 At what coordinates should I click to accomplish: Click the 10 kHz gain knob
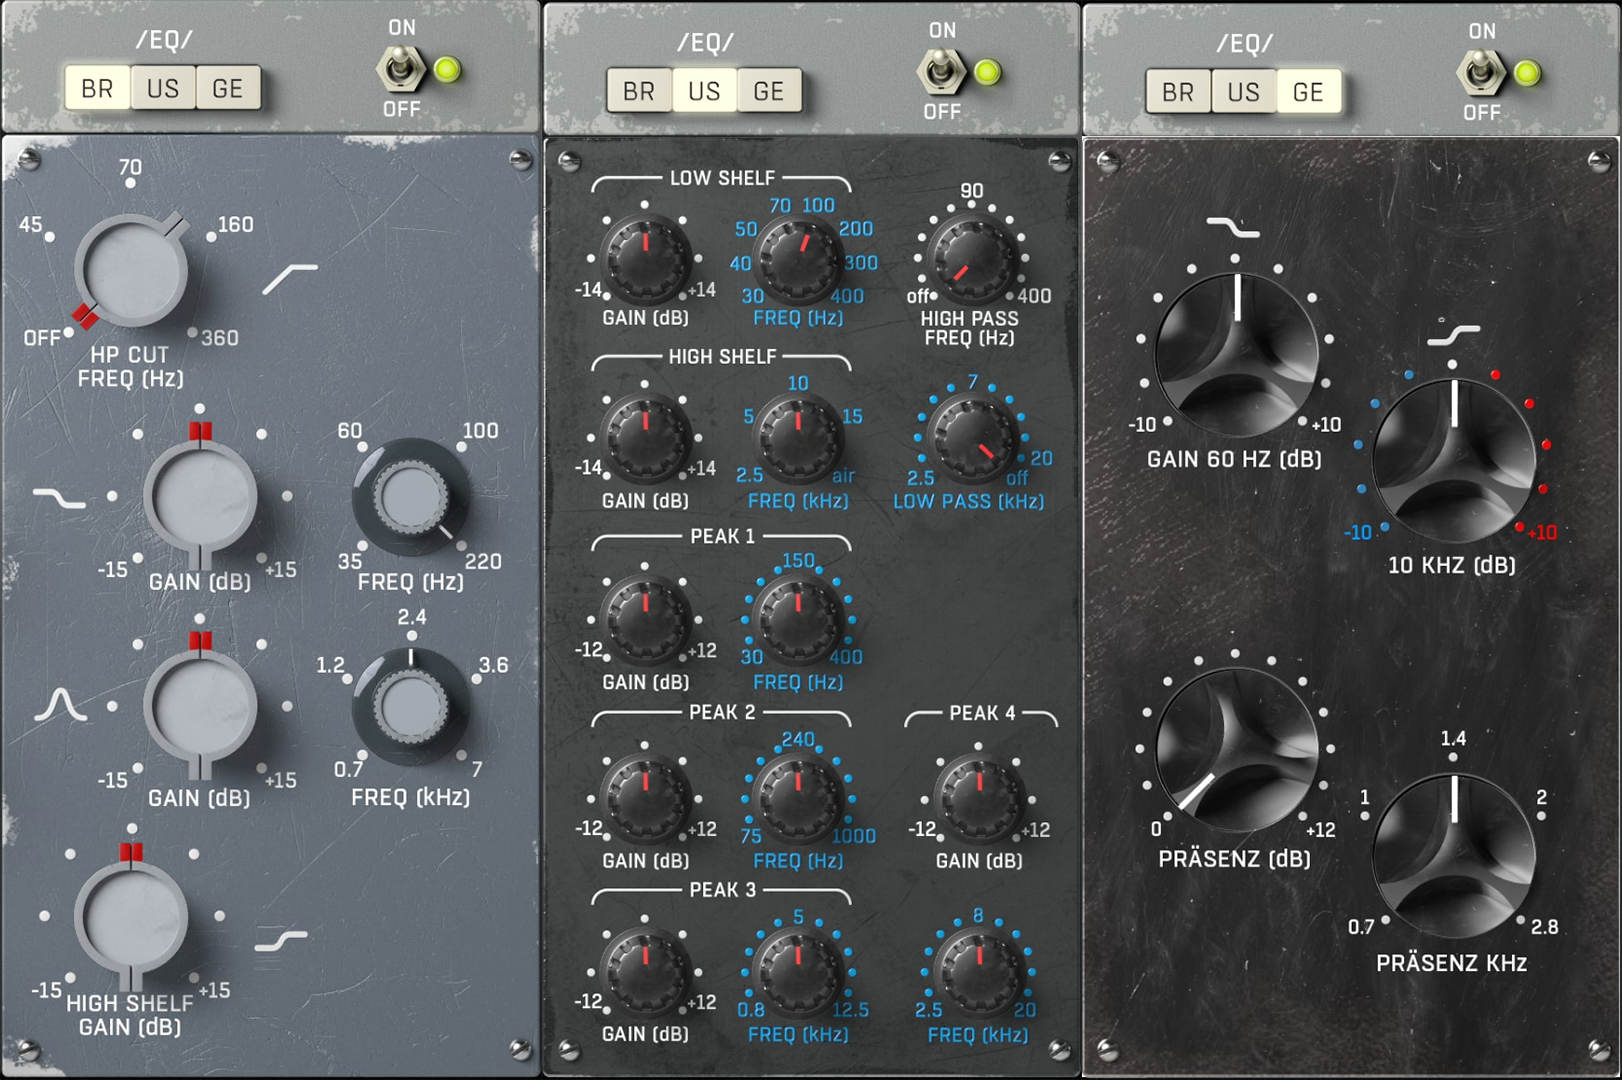tap(1453, 459)
